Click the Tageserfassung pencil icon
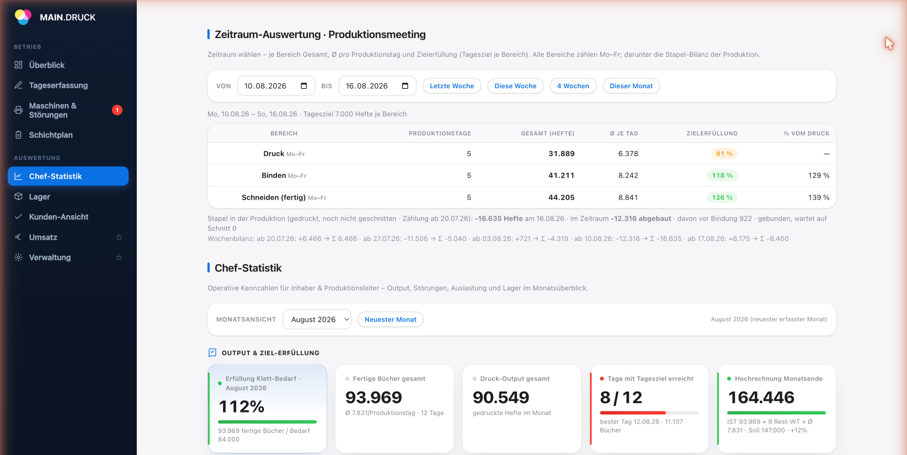Image resolution: width=907 pixels, height=455 pixels. [19, 86]
